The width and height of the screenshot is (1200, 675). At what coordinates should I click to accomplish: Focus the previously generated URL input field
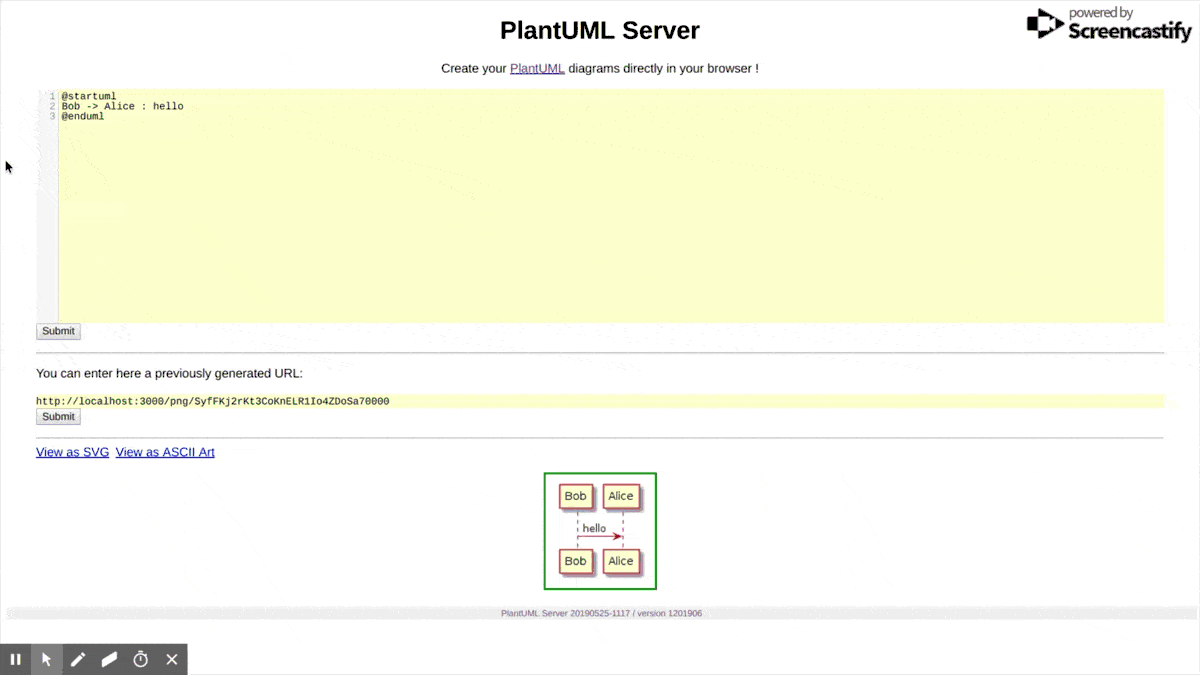click(600, 401)
